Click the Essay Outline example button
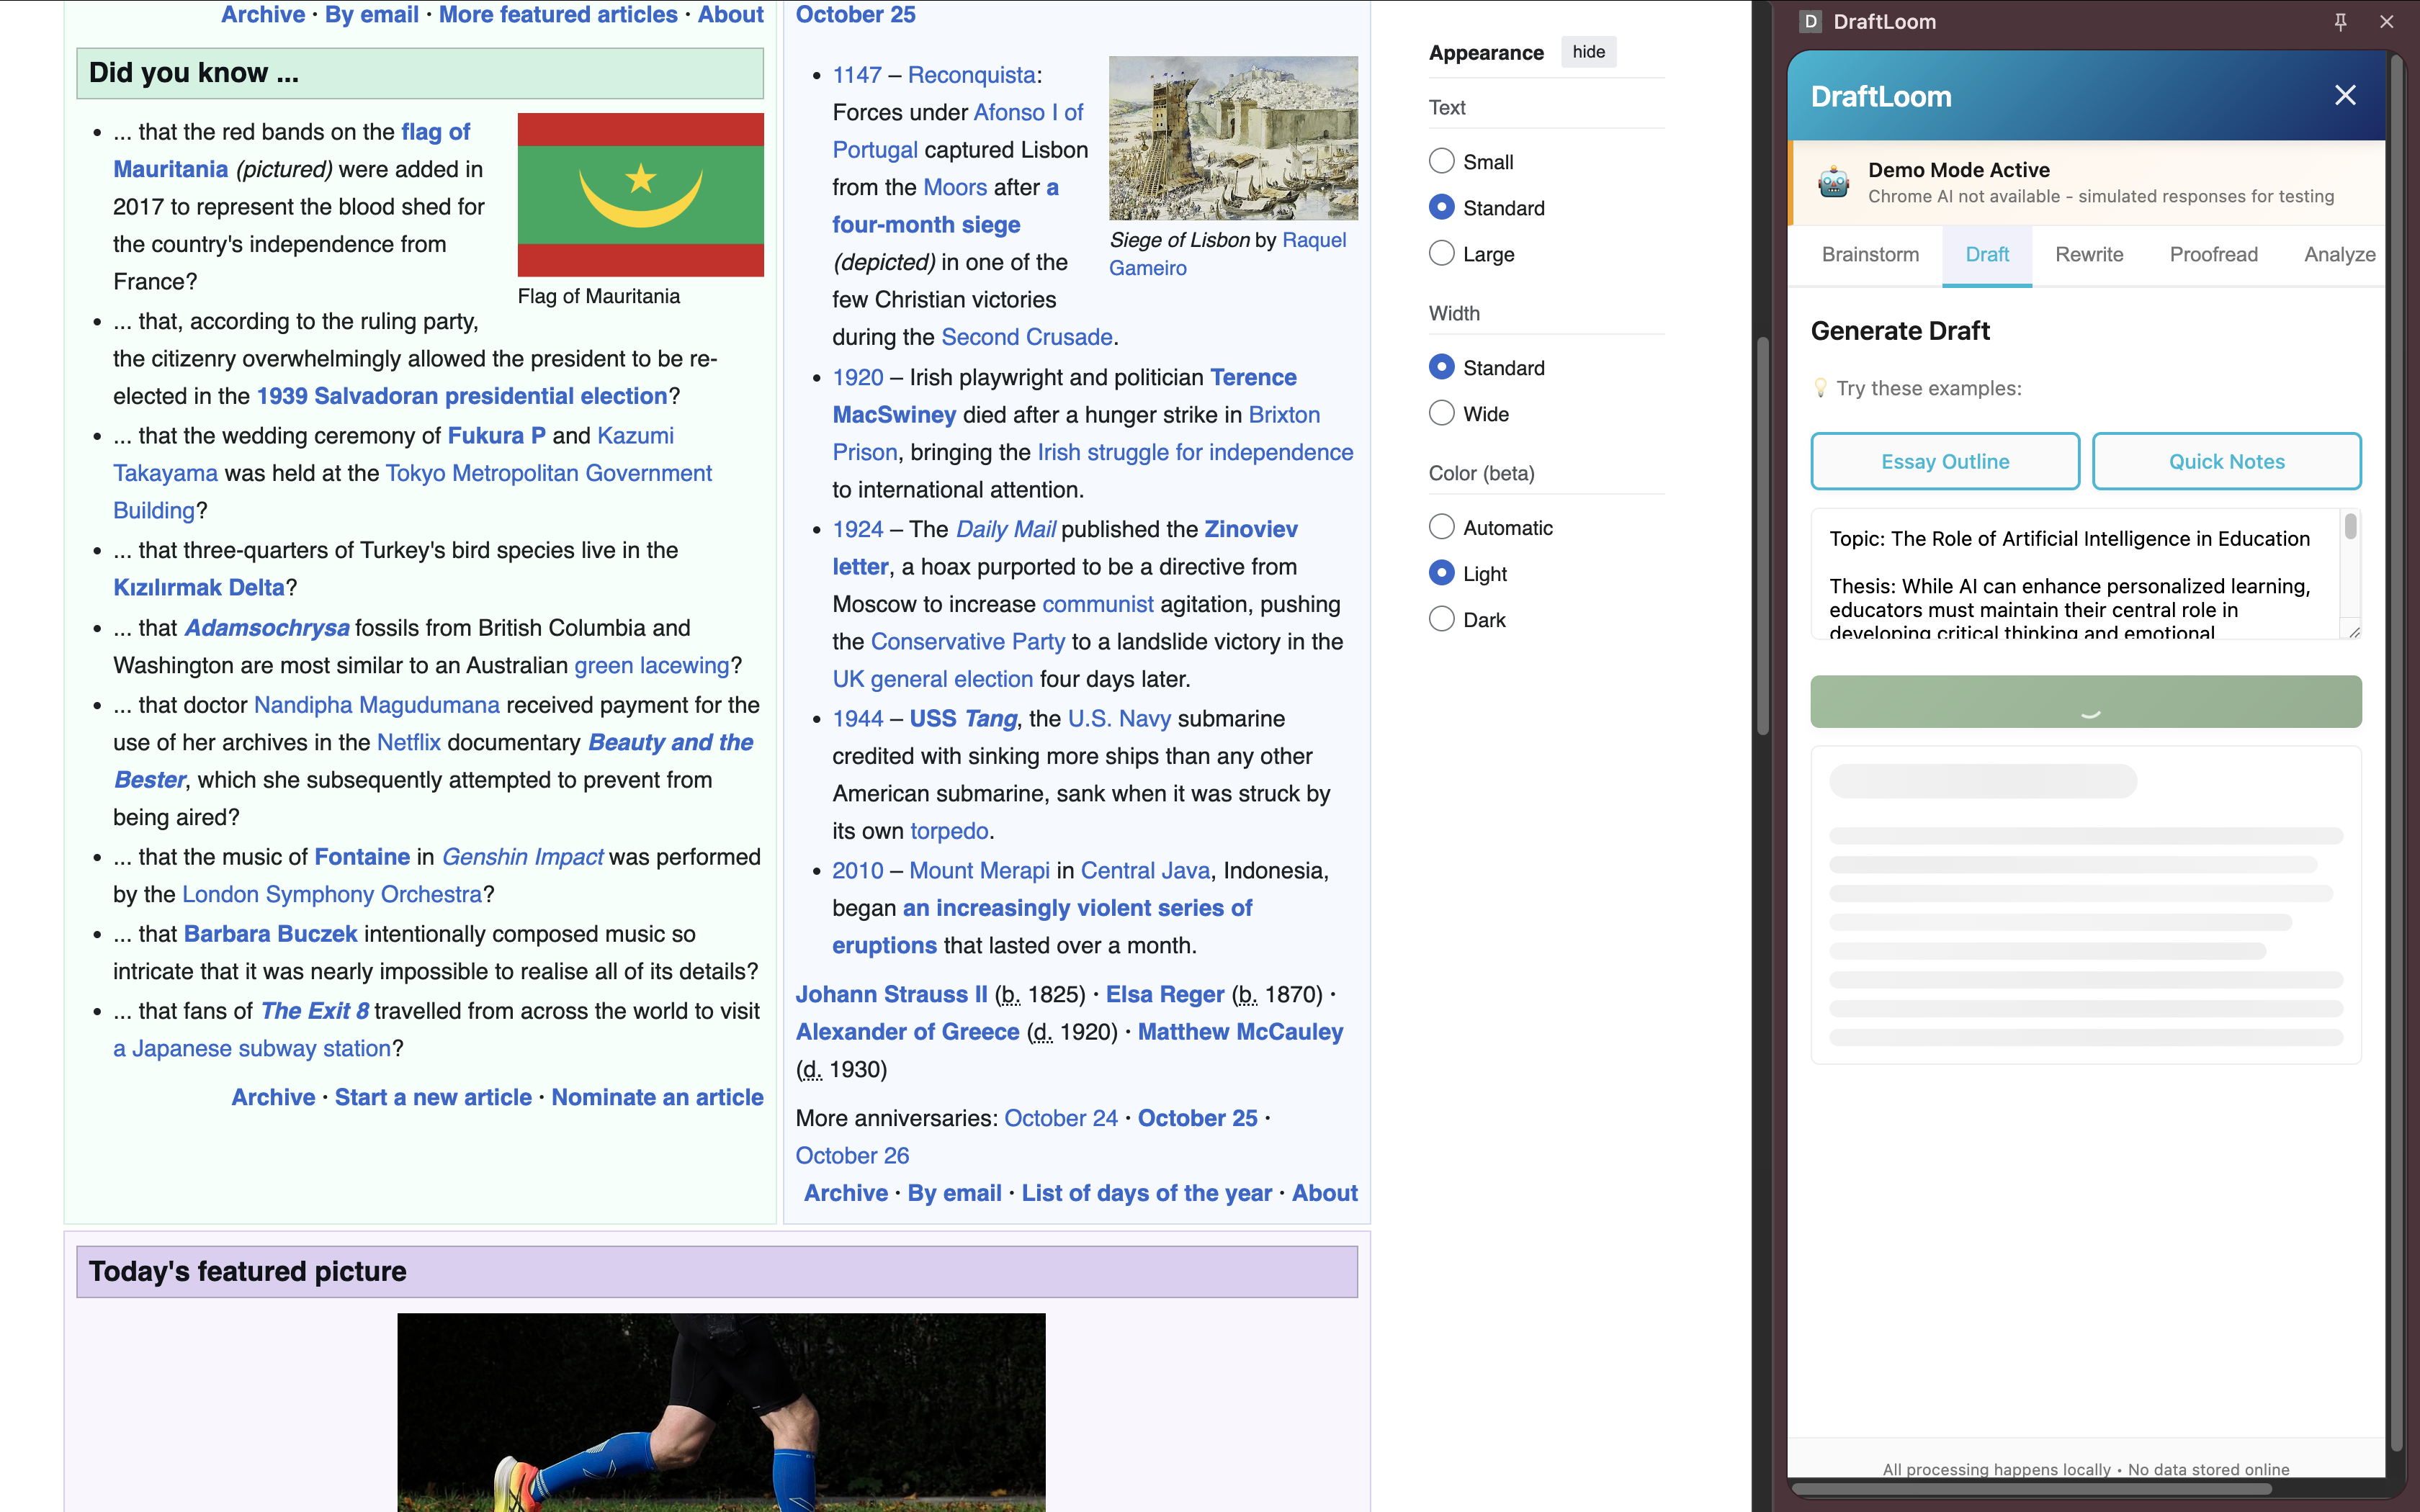The width and height of the screenshot is (2420, 1512). click(x=1945, y=461)
